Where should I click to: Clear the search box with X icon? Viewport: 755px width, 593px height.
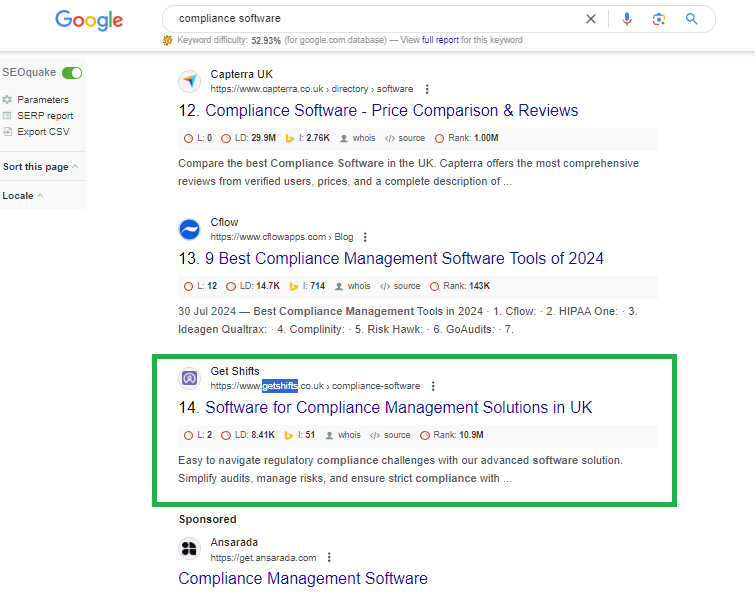(x=591, y=19)
